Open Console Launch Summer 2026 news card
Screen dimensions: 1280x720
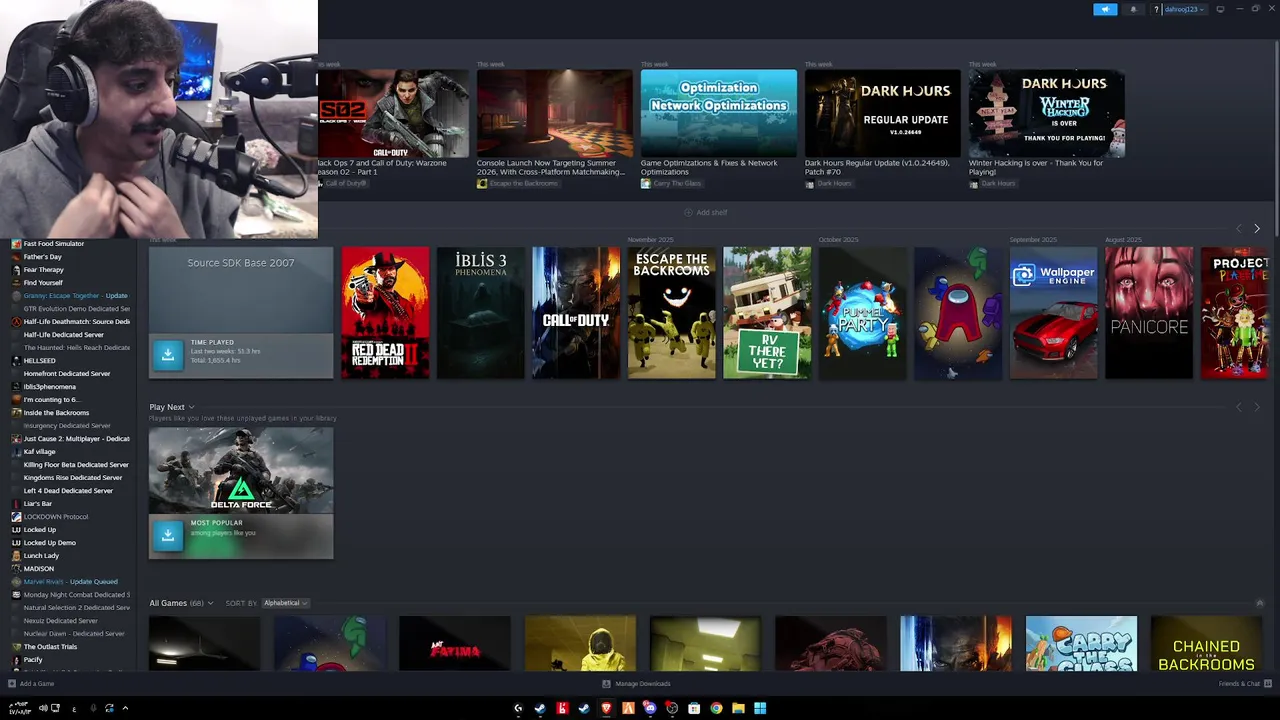click(x=555, y=113)
